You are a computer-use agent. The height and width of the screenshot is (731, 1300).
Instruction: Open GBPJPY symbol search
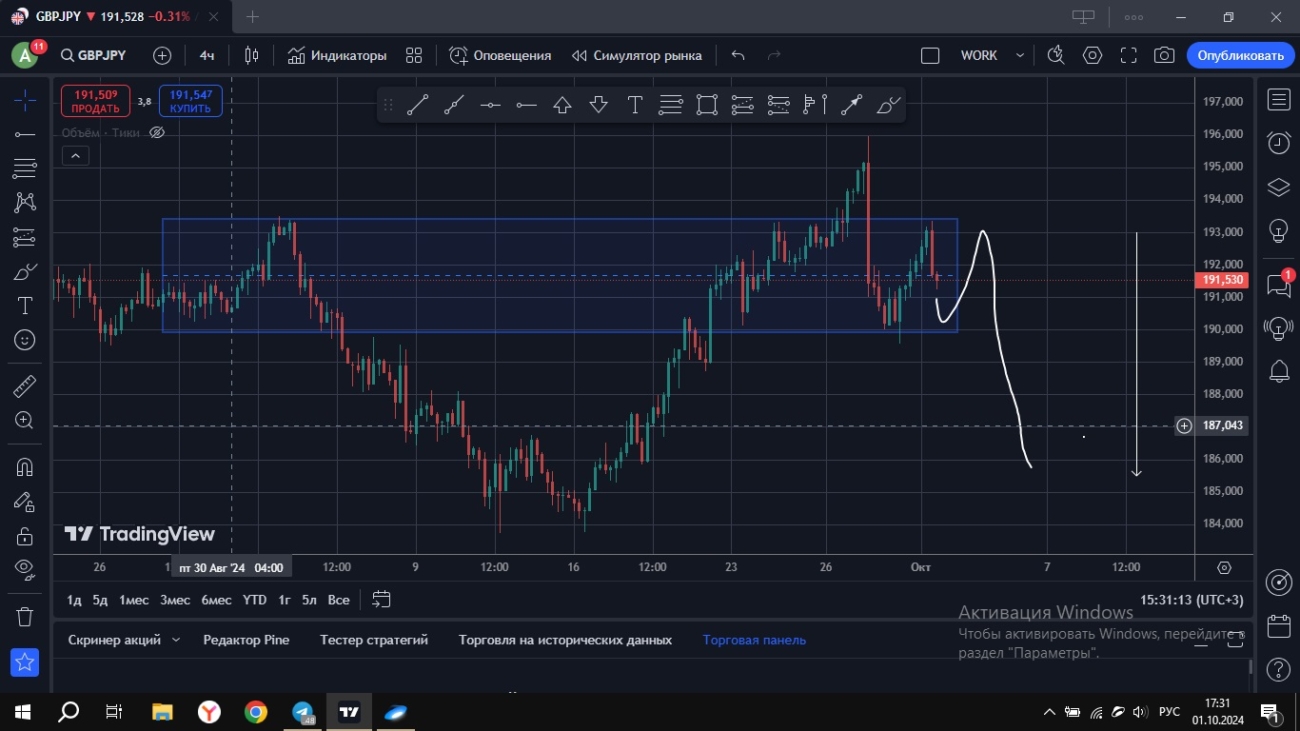pyautogui.click(x=93, y=55)
